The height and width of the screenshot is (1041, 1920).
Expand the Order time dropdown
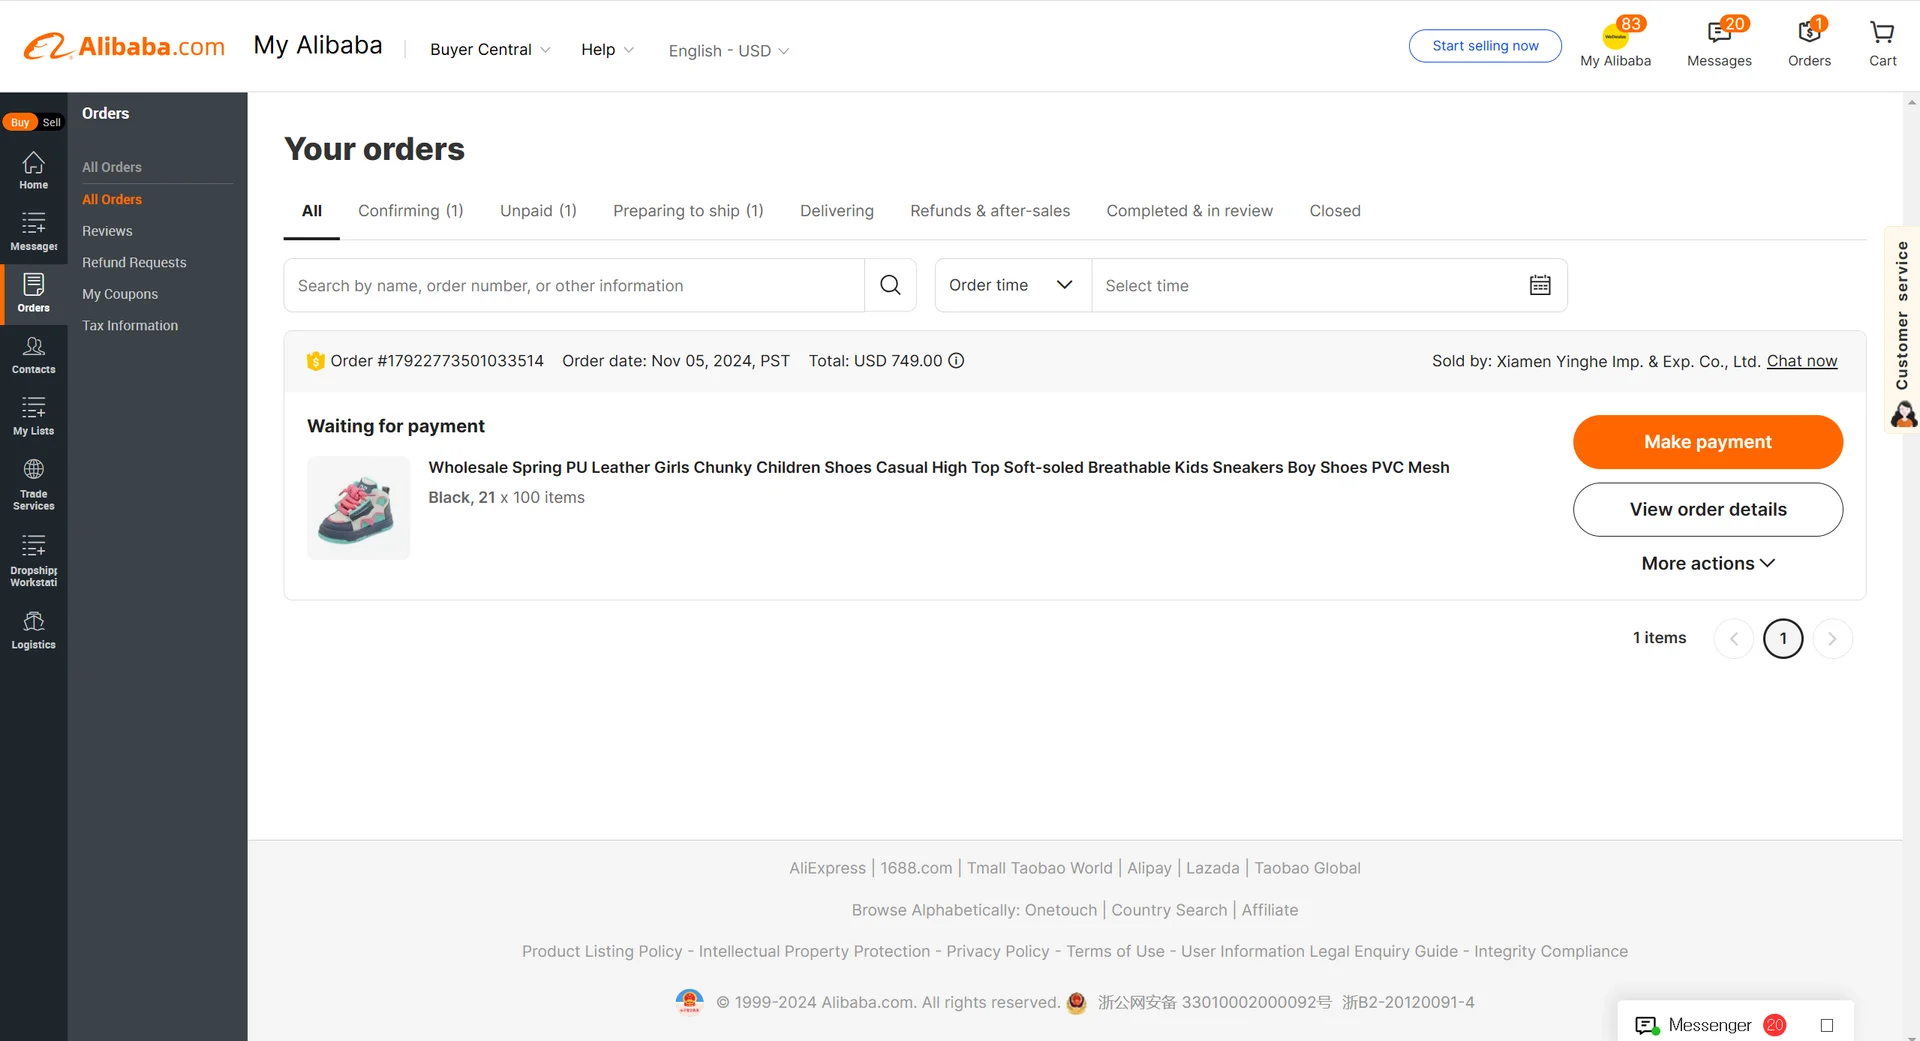[x=1012, y=285]
